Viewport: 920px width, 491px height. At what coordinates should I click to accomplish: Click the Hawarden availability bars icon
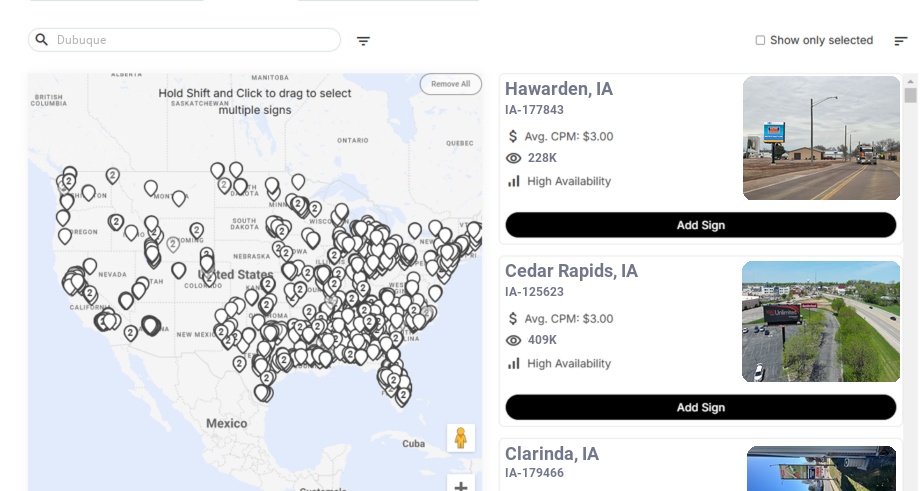pyautogui.click(x=514, y=181)
